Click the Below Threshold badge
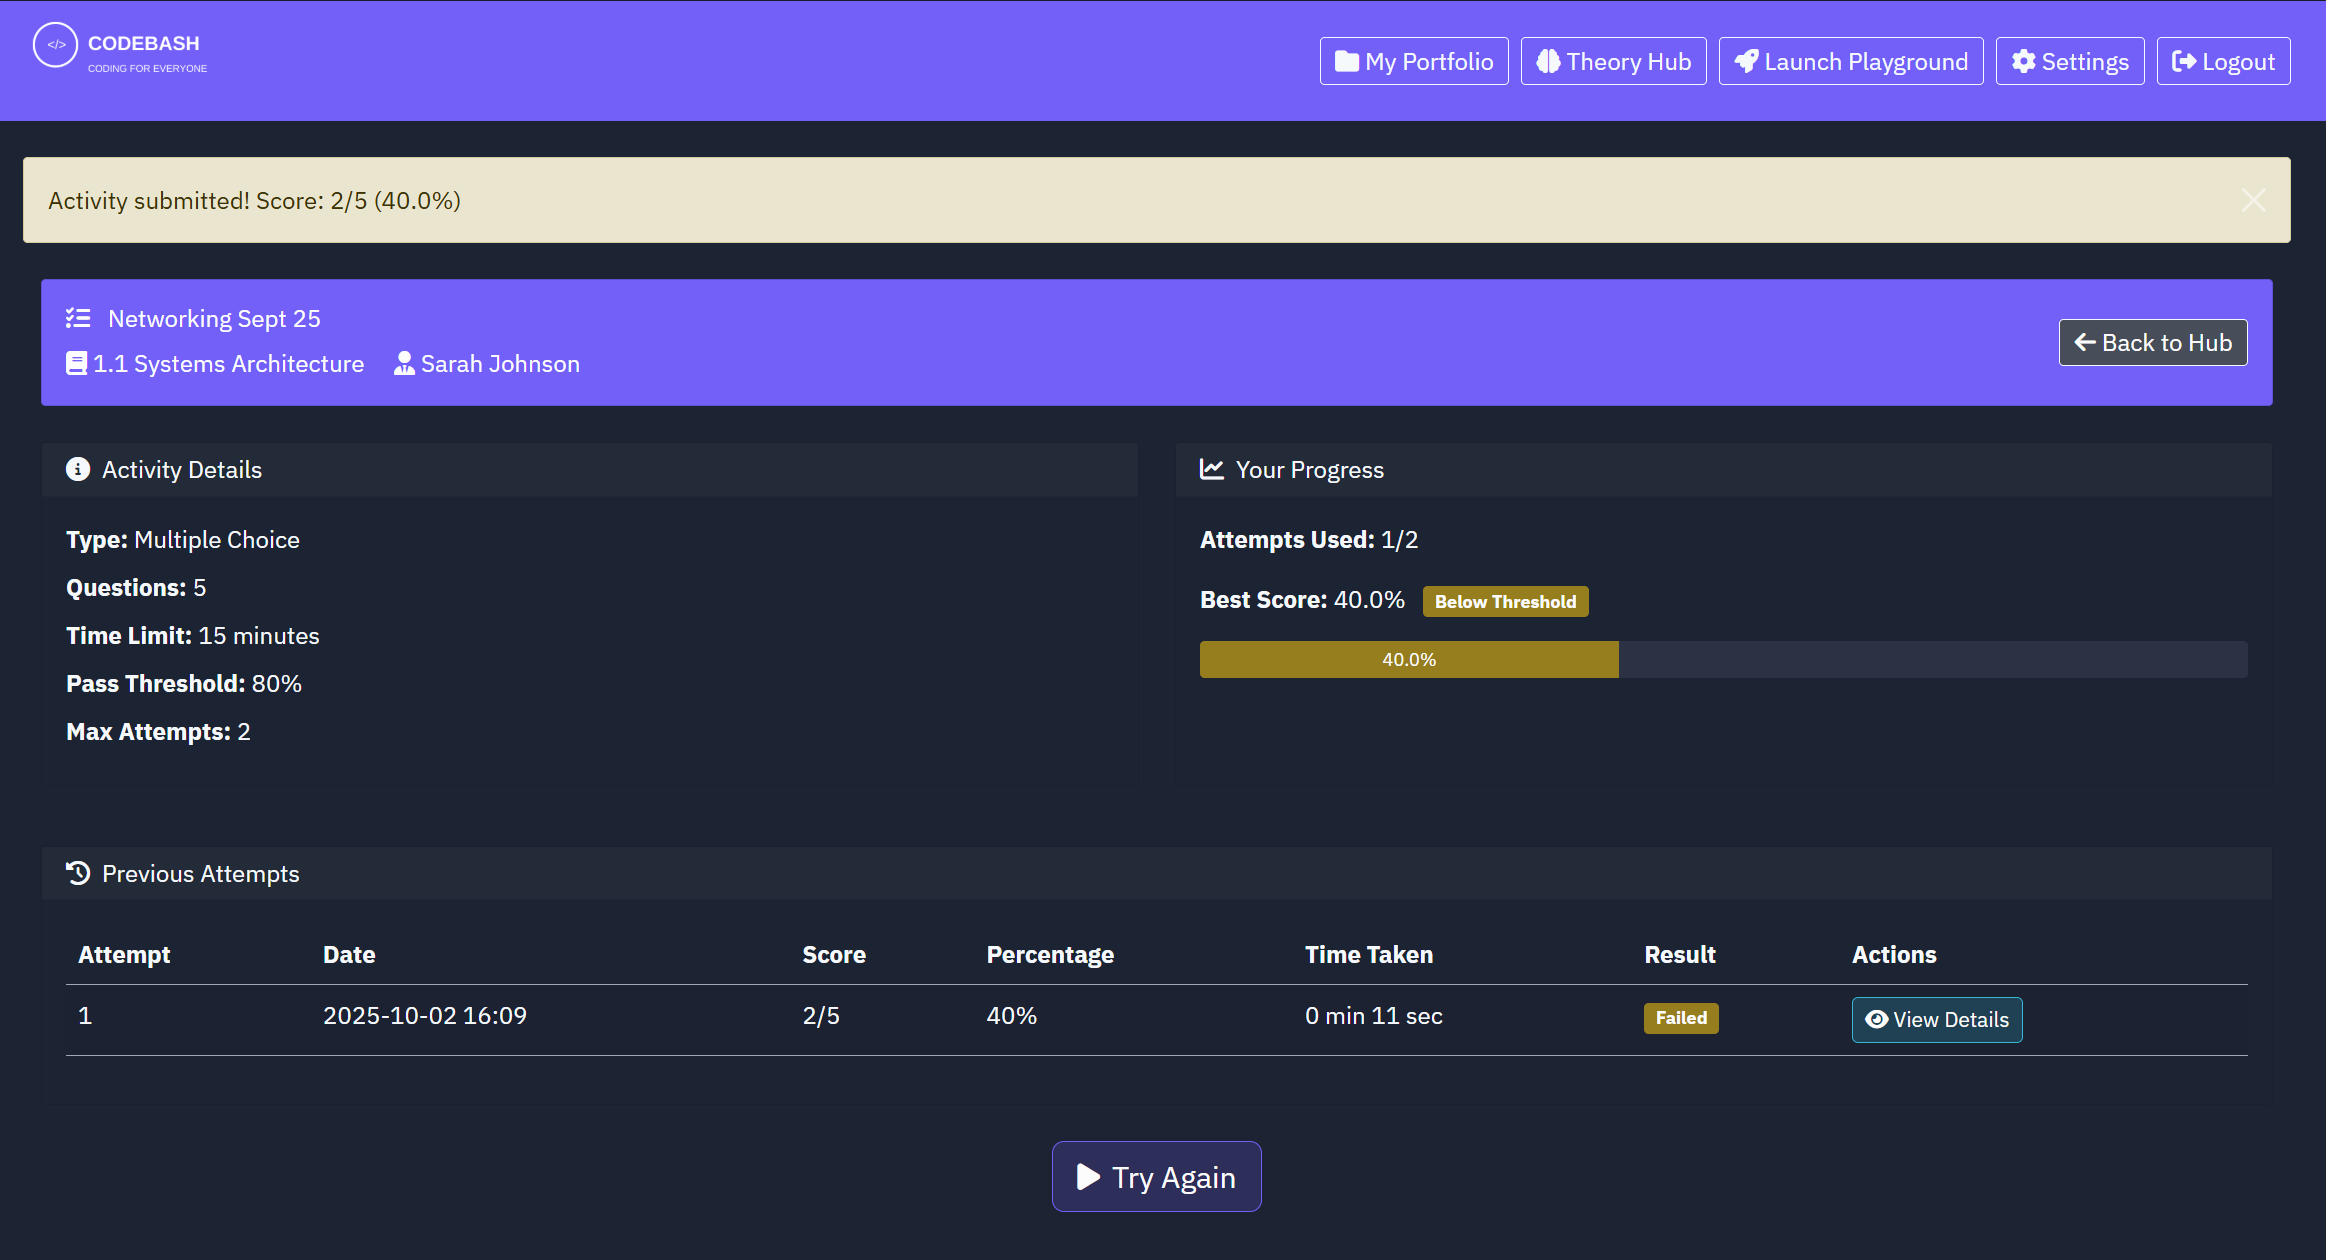The image size is (2326, 1260). click(1505, 602)
